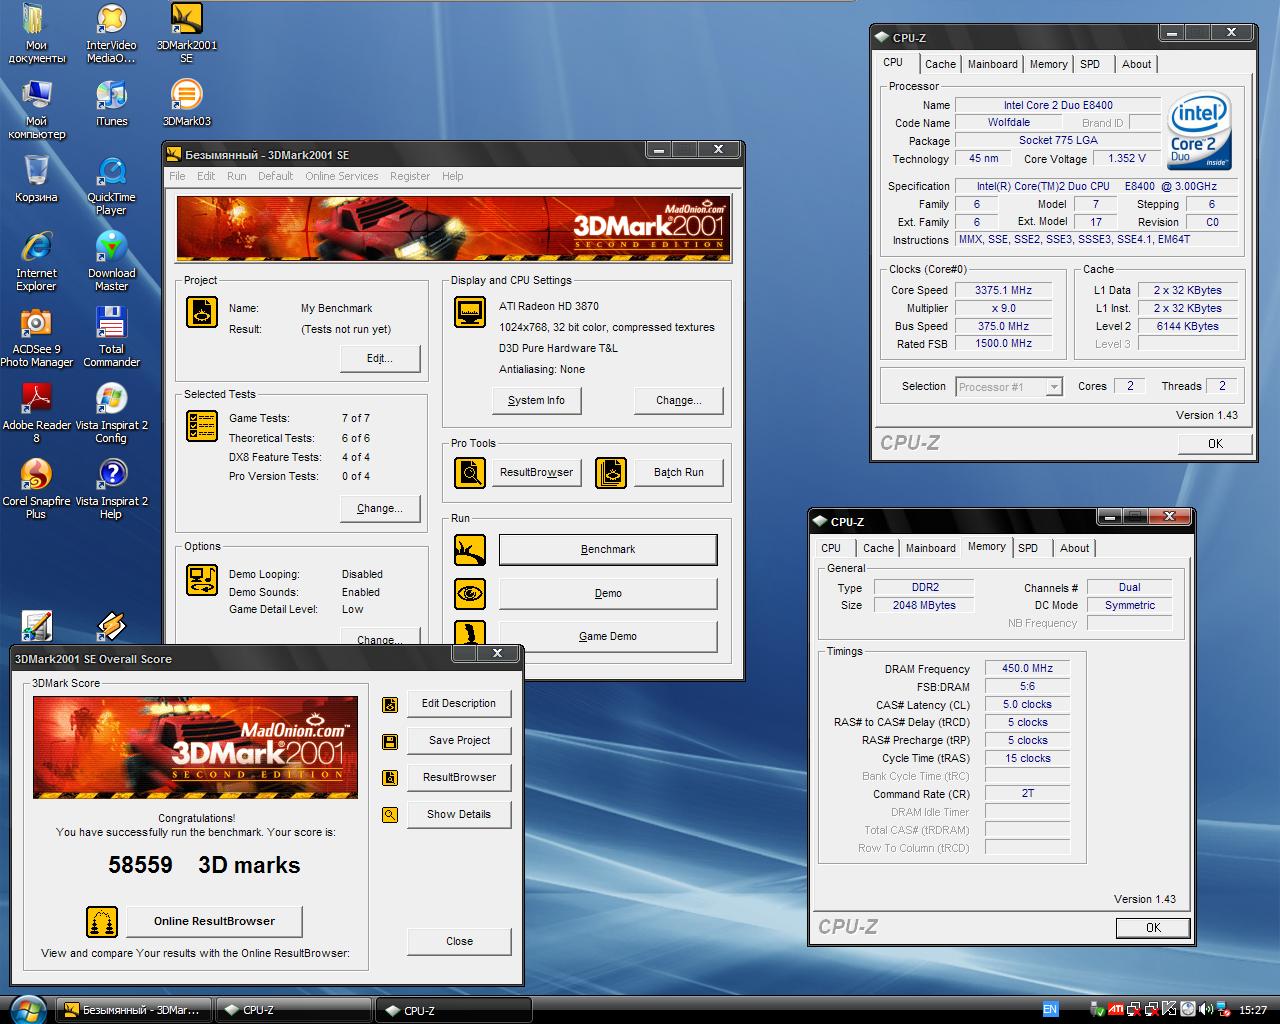Click Close in the Overall Score dialog
This screenshot has height=1024, width=1280.
tap(459, 941)
